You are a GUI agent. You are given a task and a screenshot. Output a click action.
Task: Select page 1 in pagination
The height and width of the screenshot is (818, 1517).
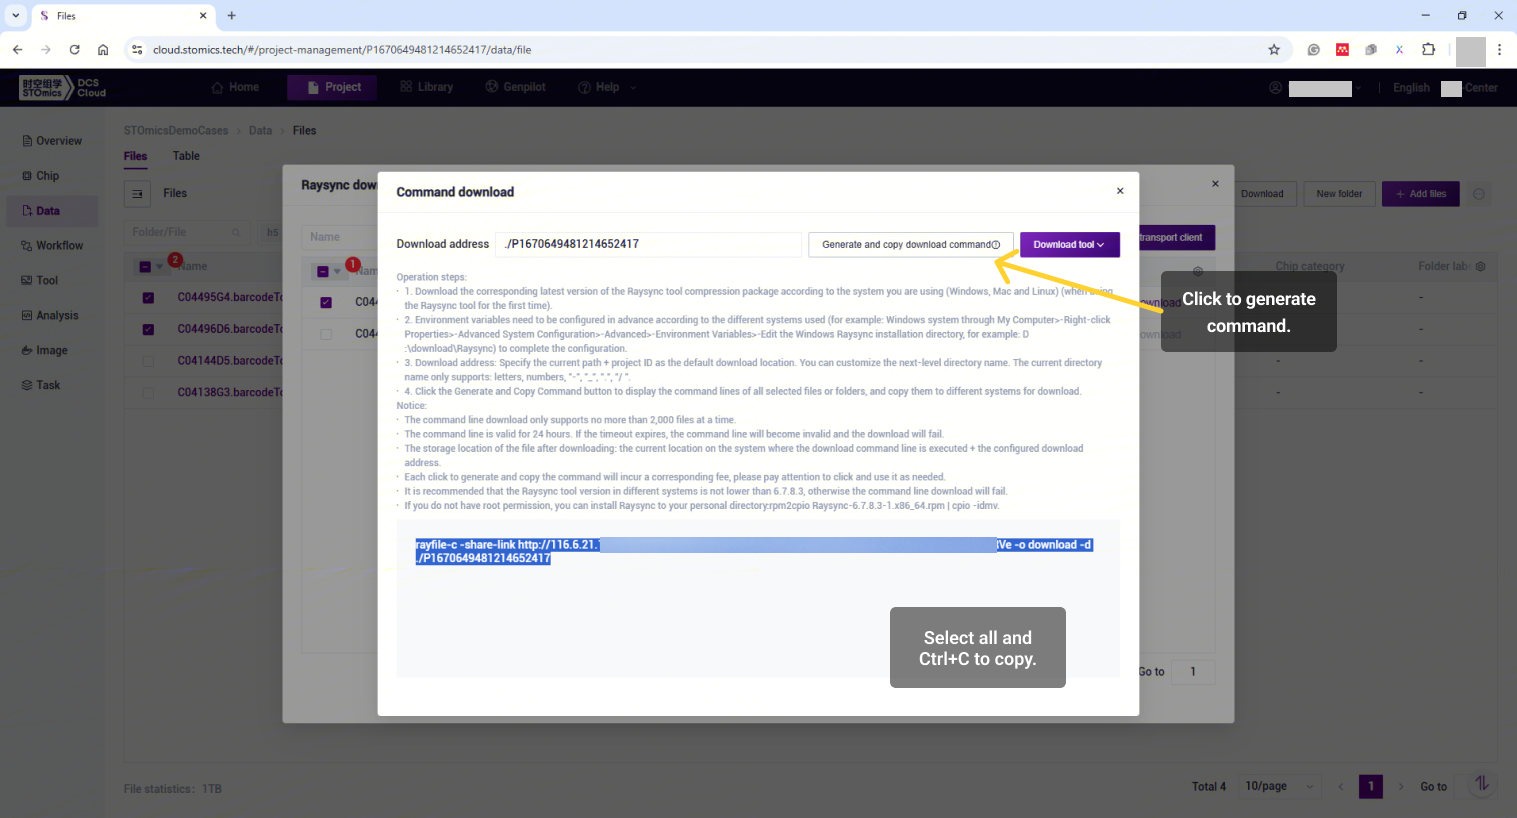point(1371,787)
